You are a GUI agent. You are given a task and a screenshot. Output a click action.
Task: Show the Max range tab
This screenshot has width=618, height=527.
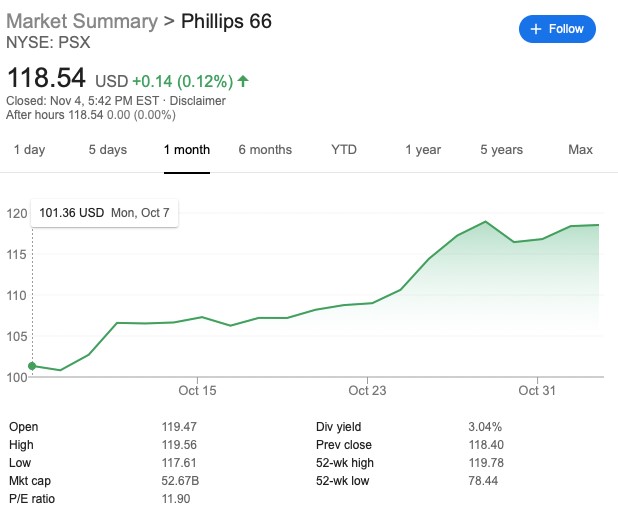point(580,150)
